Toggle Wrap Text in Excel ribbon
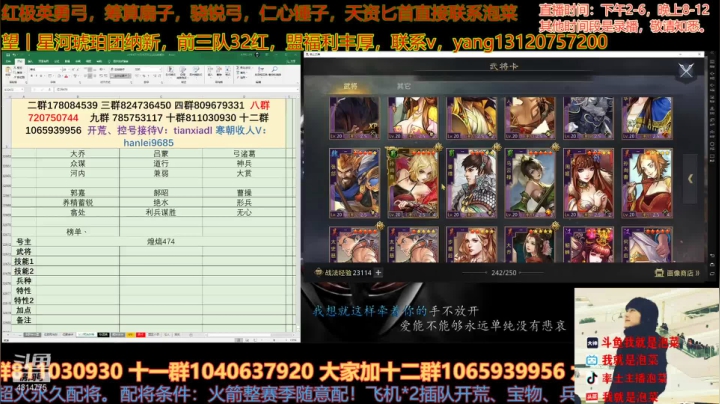This screenshot has width=720, height=404. point(118,69)
